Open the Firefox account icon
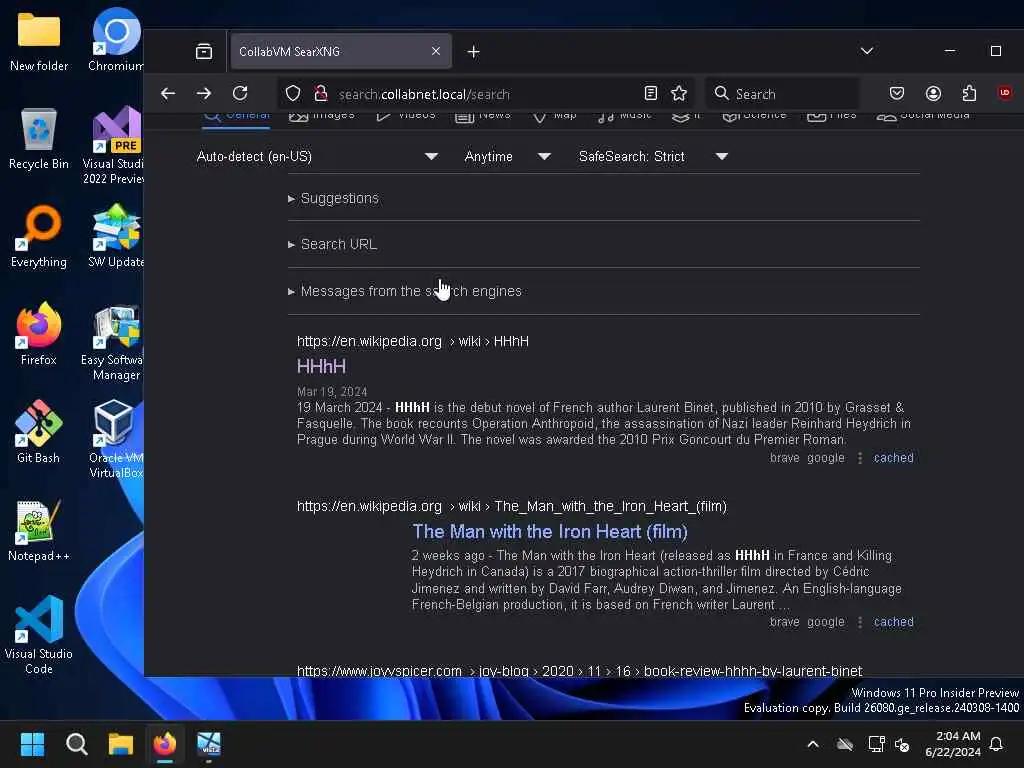The width and height of the screenshot is (1024, 768). [933, 93]
